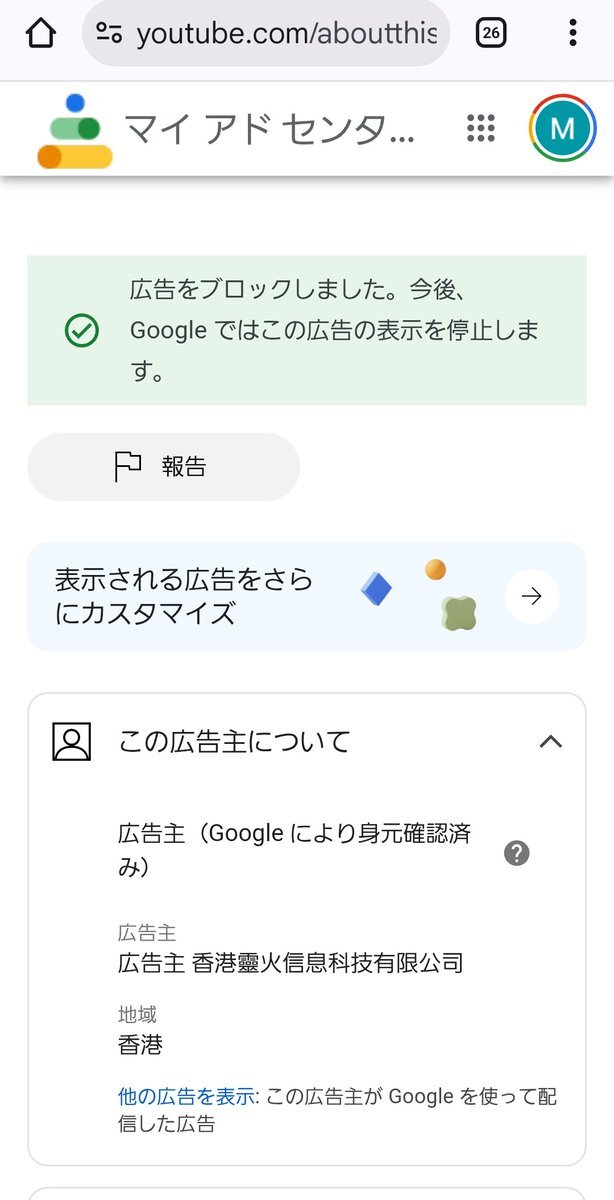Tap the 報告 report button

click(164, 467)
